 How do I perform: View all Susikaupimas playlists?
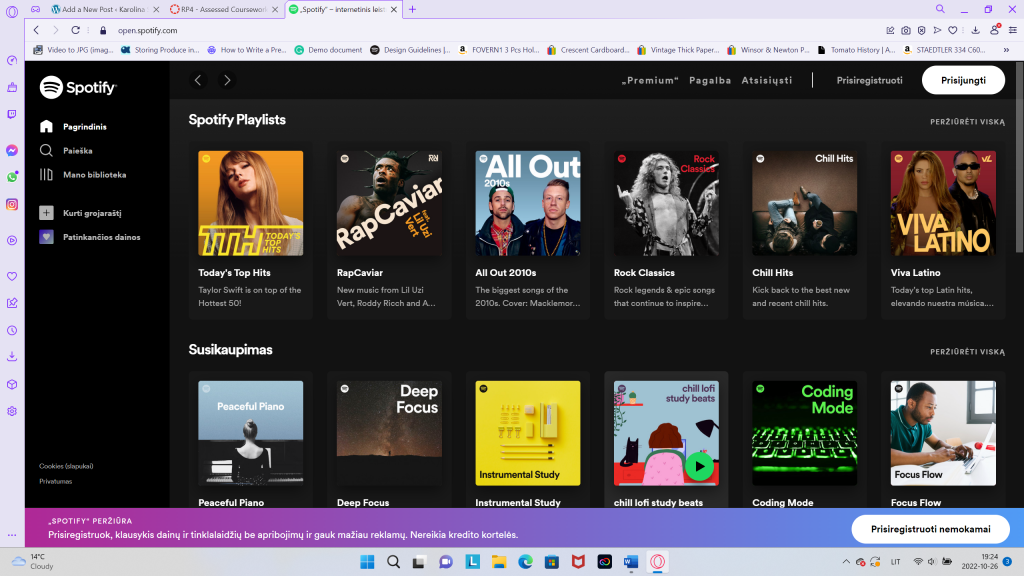pos(967,351)
